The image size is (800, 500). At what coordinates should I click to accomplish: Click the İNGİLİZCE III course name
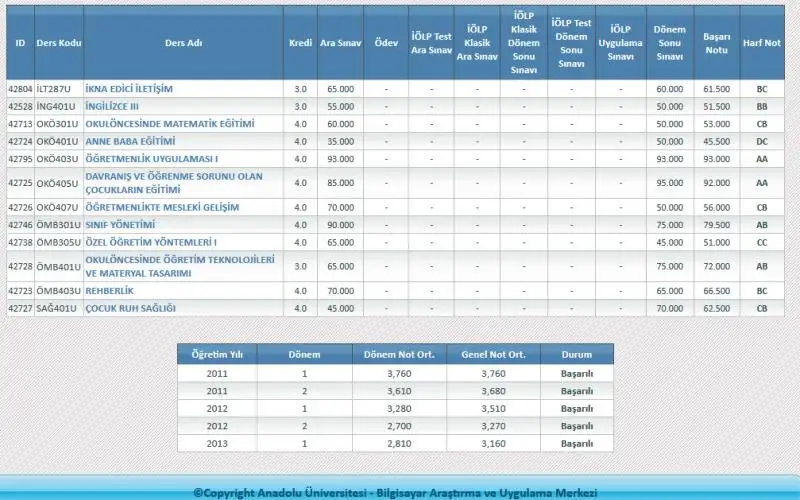click(112, 106)
